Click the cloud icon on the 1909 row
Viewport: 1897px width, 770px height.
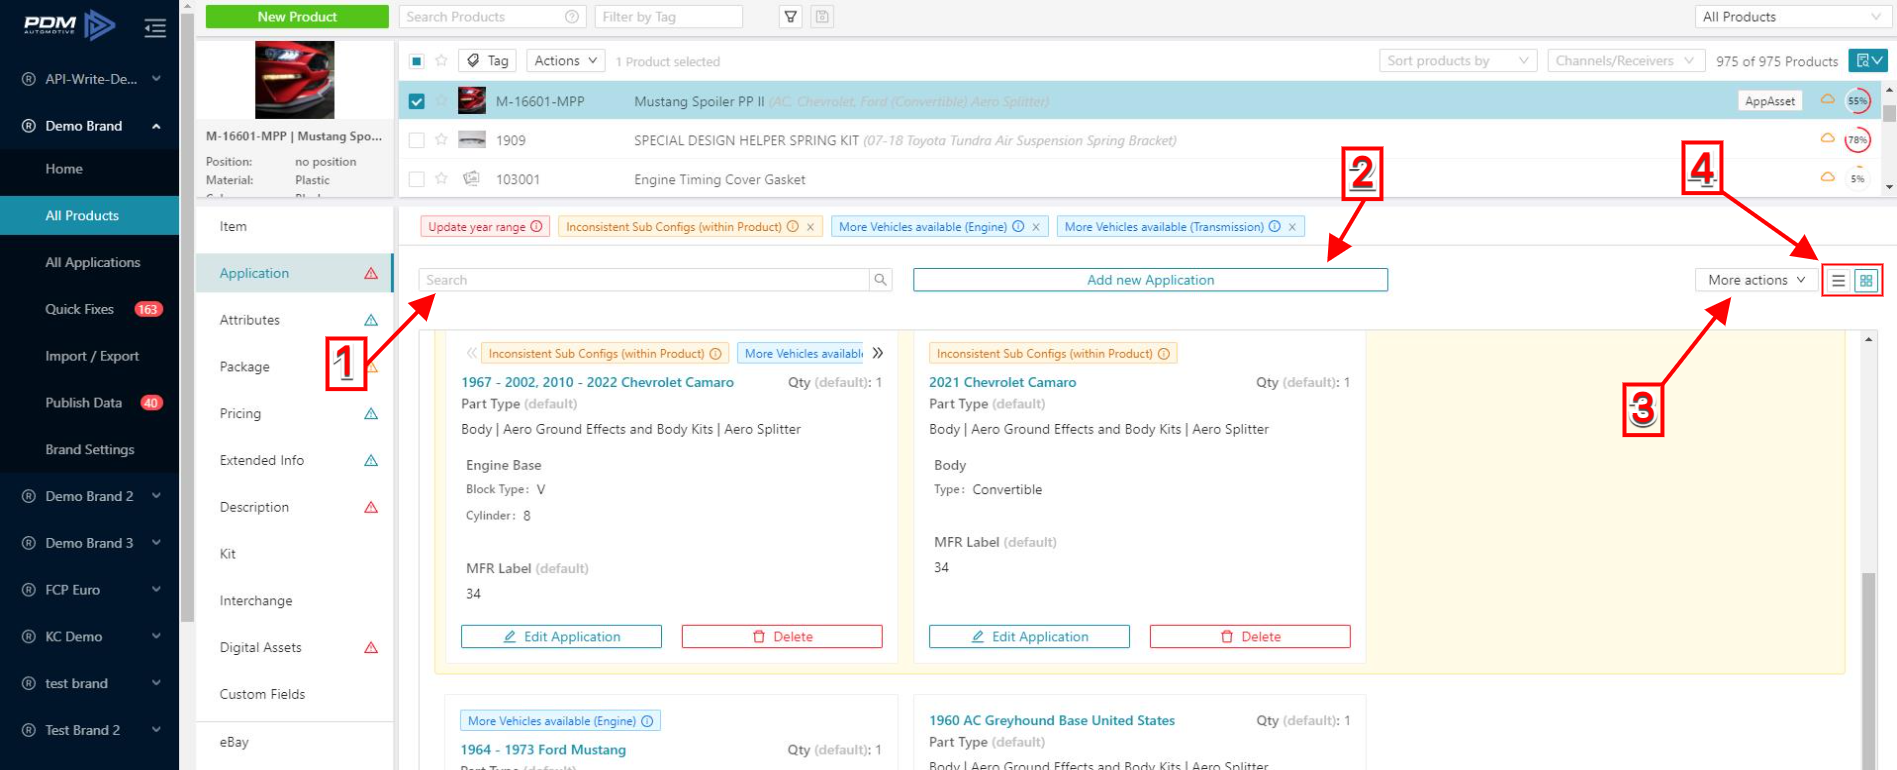pyautogui.click(x=1827, y=138)
